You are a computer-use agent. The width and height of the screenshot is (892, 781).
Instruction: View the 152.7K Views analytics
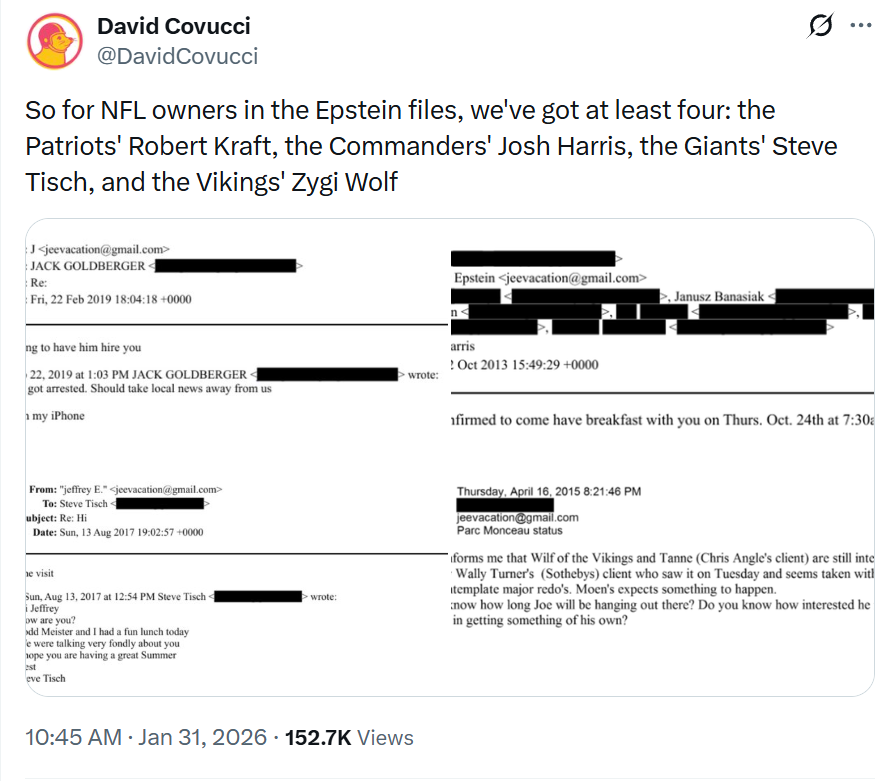[x=349, y=737]
